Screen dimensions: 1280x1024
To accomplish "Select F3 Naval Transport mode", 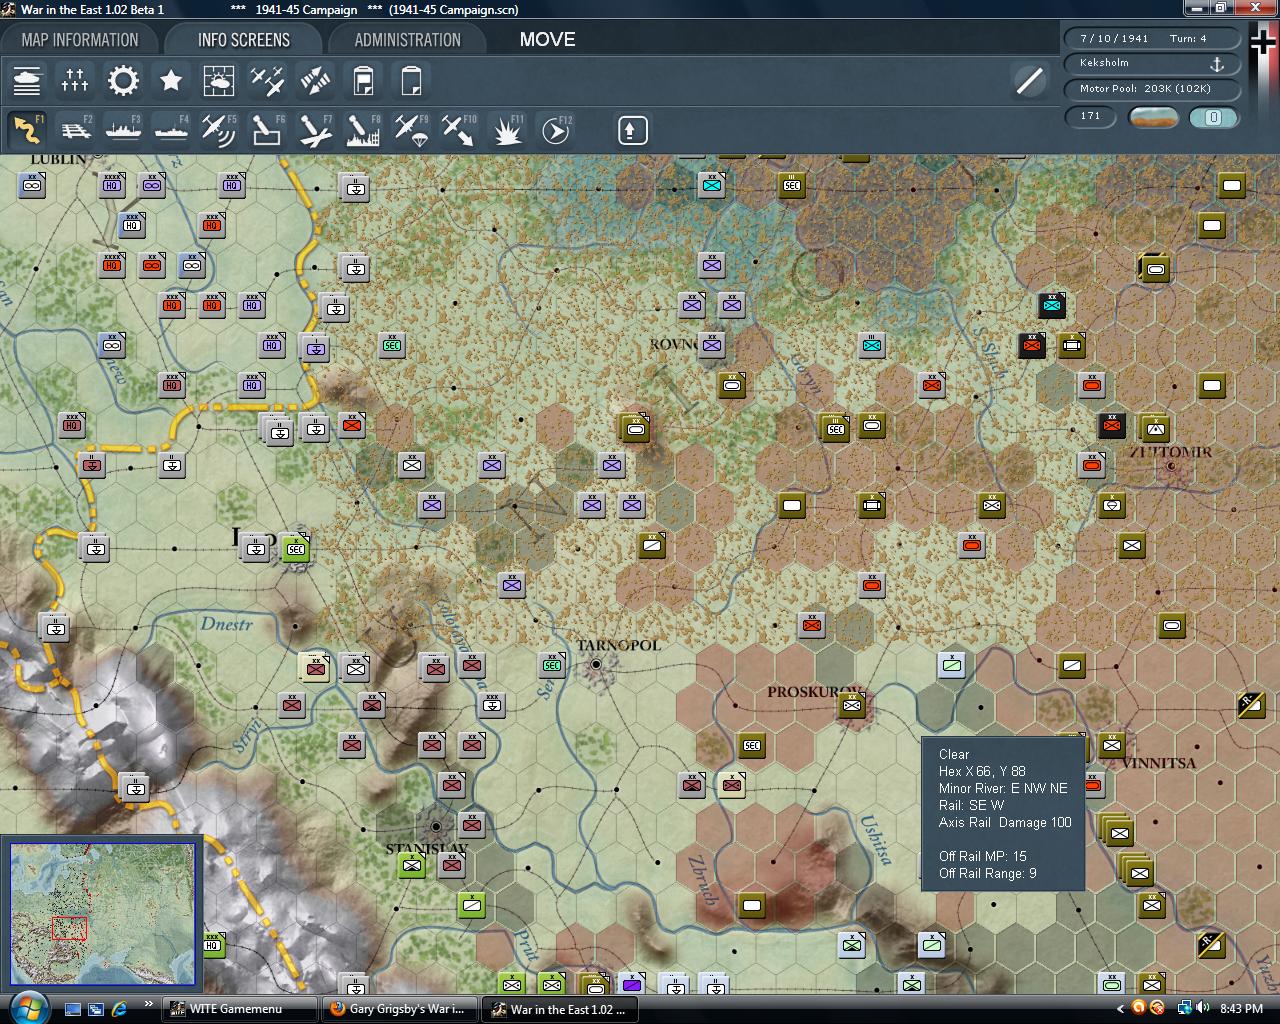I will pos(123,130).
